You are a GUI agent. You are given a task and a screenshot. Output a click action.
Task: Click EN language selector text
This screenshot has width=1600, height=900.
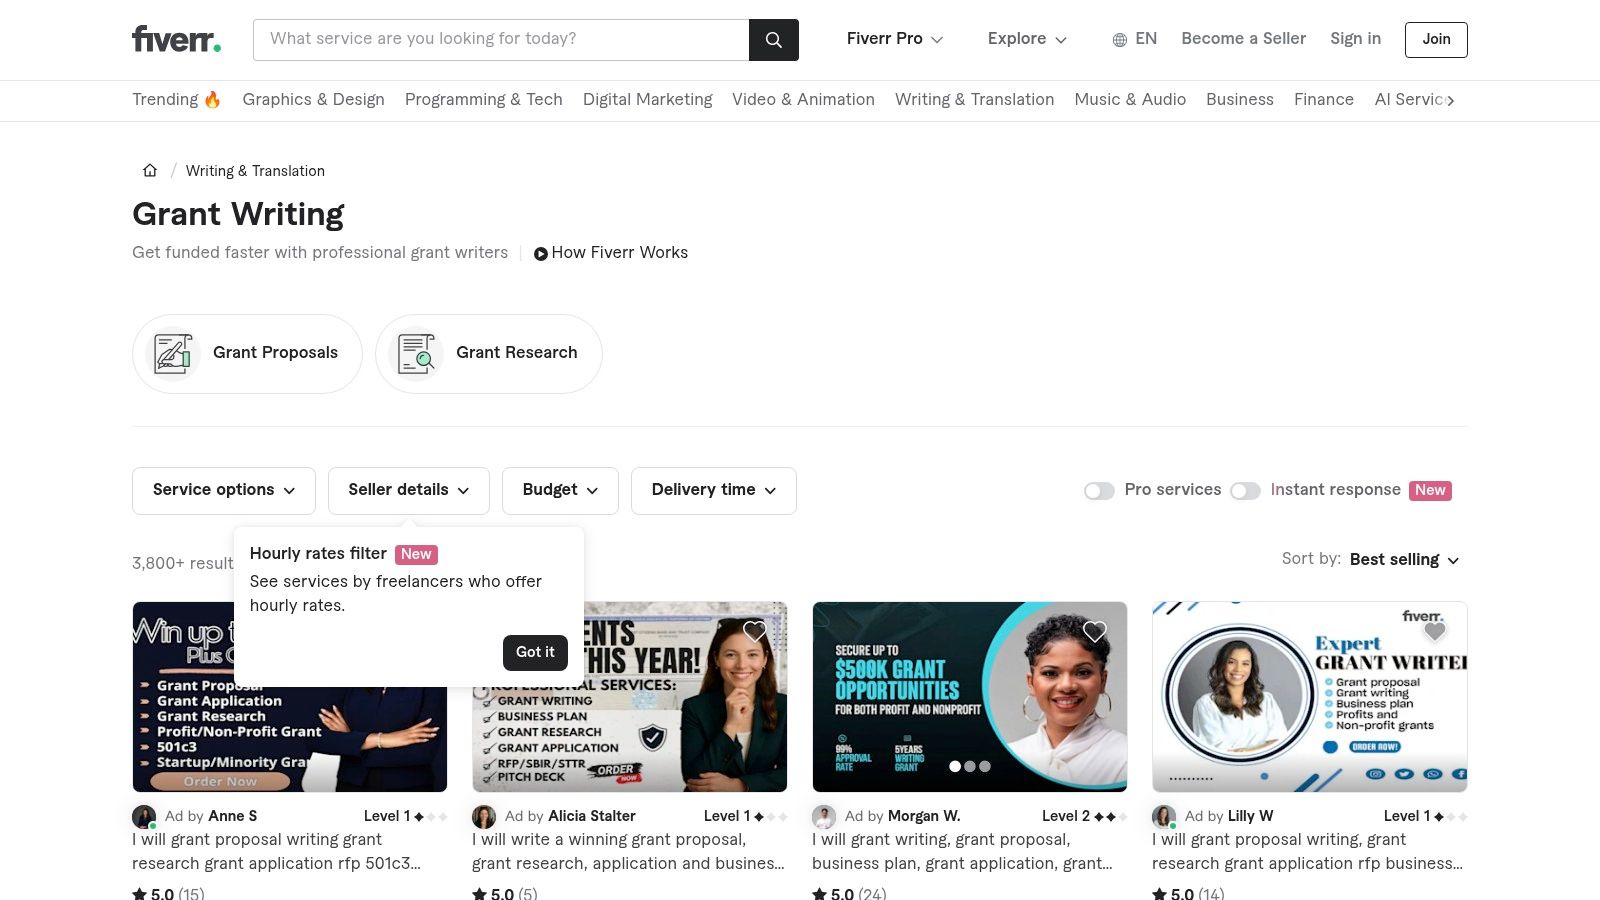point(1146,39)
